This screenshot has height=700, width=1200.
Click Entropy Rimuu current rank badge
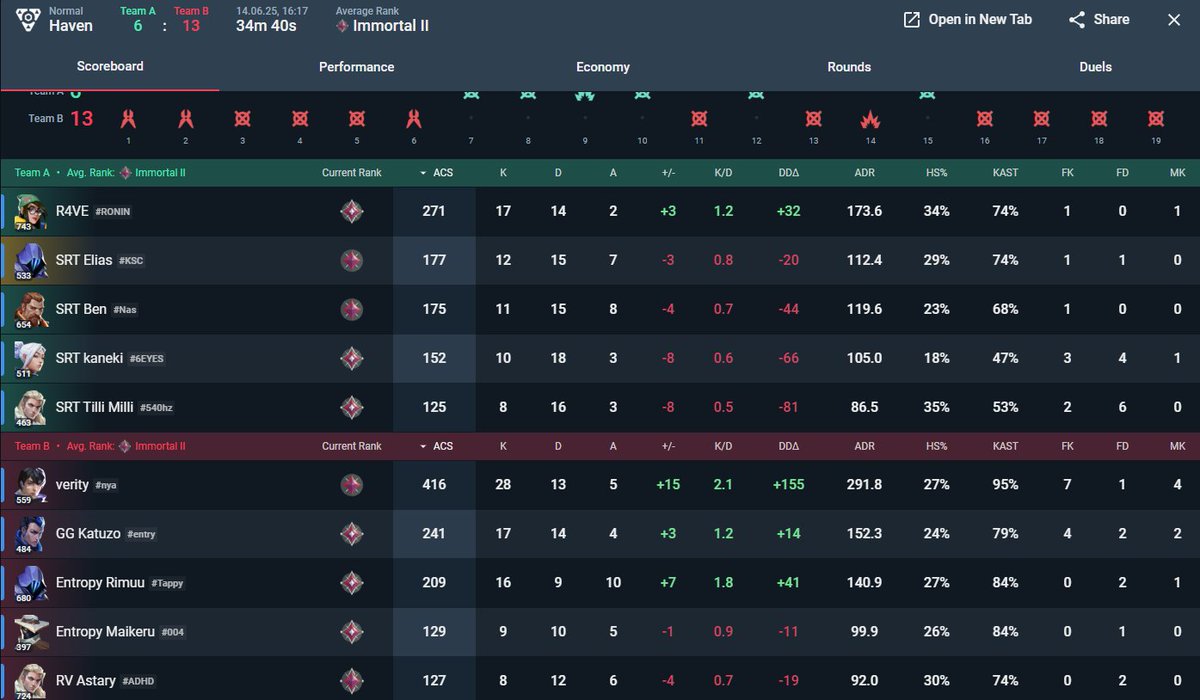coord(351,582)
